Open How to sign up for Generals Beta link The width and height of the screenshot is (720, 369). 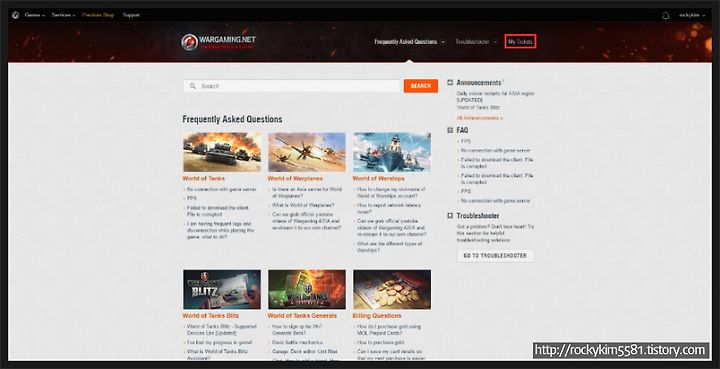(297, 330)
